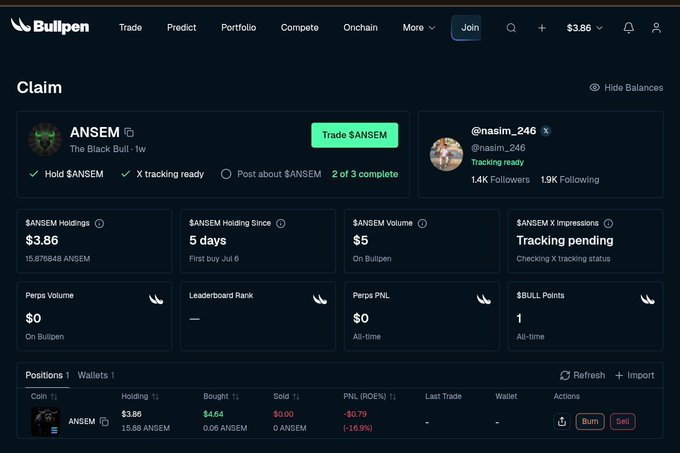Switch to the Positions tab
Viewport: 680px width, 453px height.
[x=47, y=375]
